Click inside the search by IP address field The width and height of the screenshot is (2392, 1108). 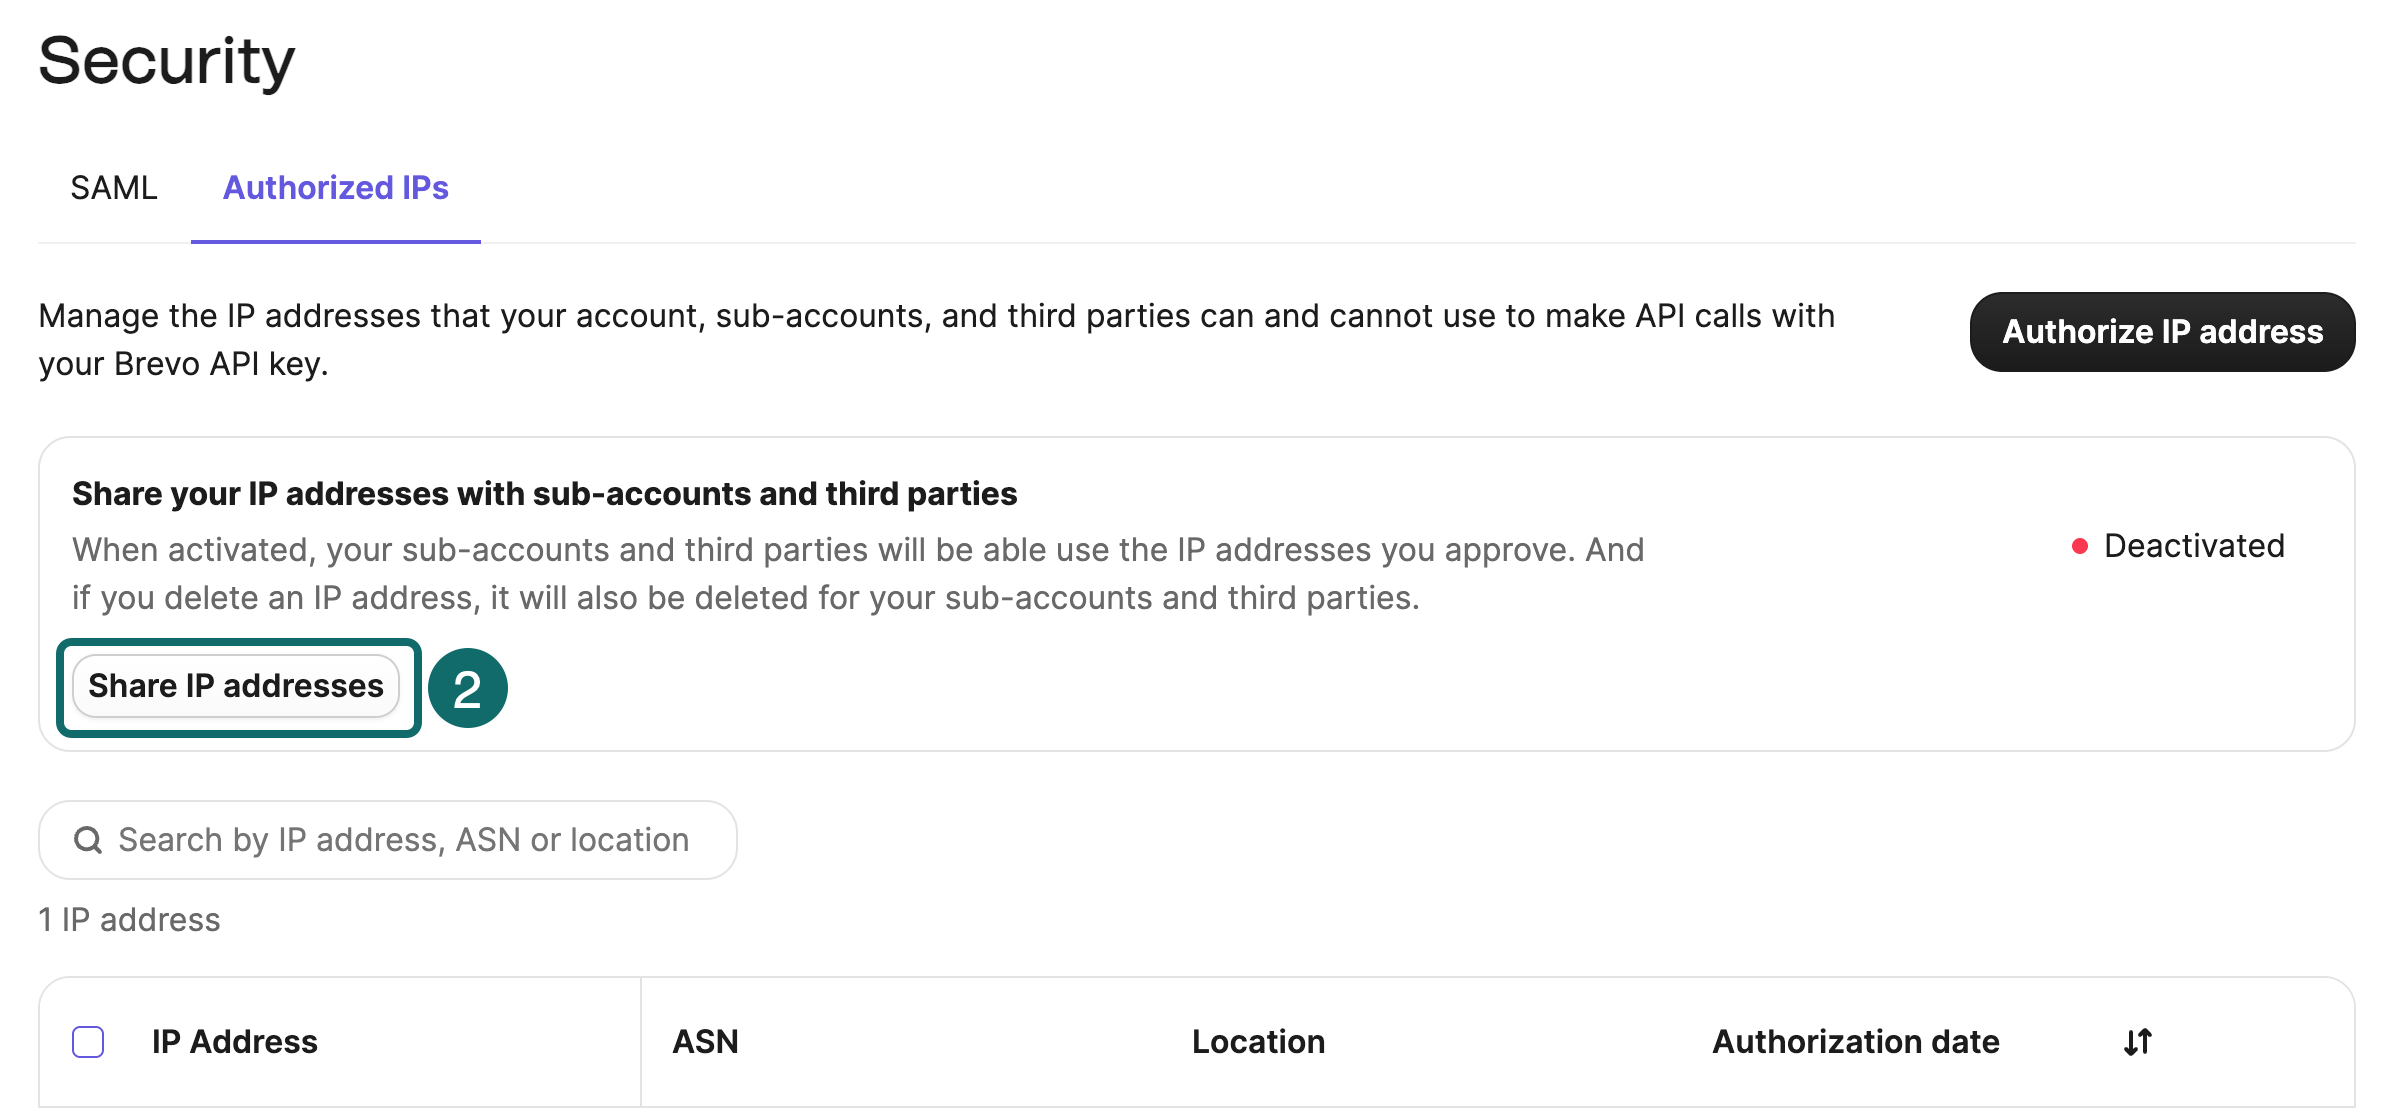400,839
